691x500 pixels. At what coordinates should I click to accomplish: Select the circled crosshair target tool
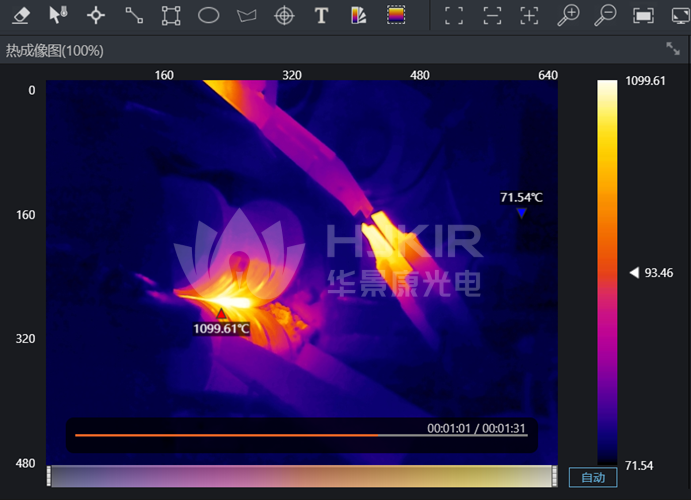click(284, 16)
